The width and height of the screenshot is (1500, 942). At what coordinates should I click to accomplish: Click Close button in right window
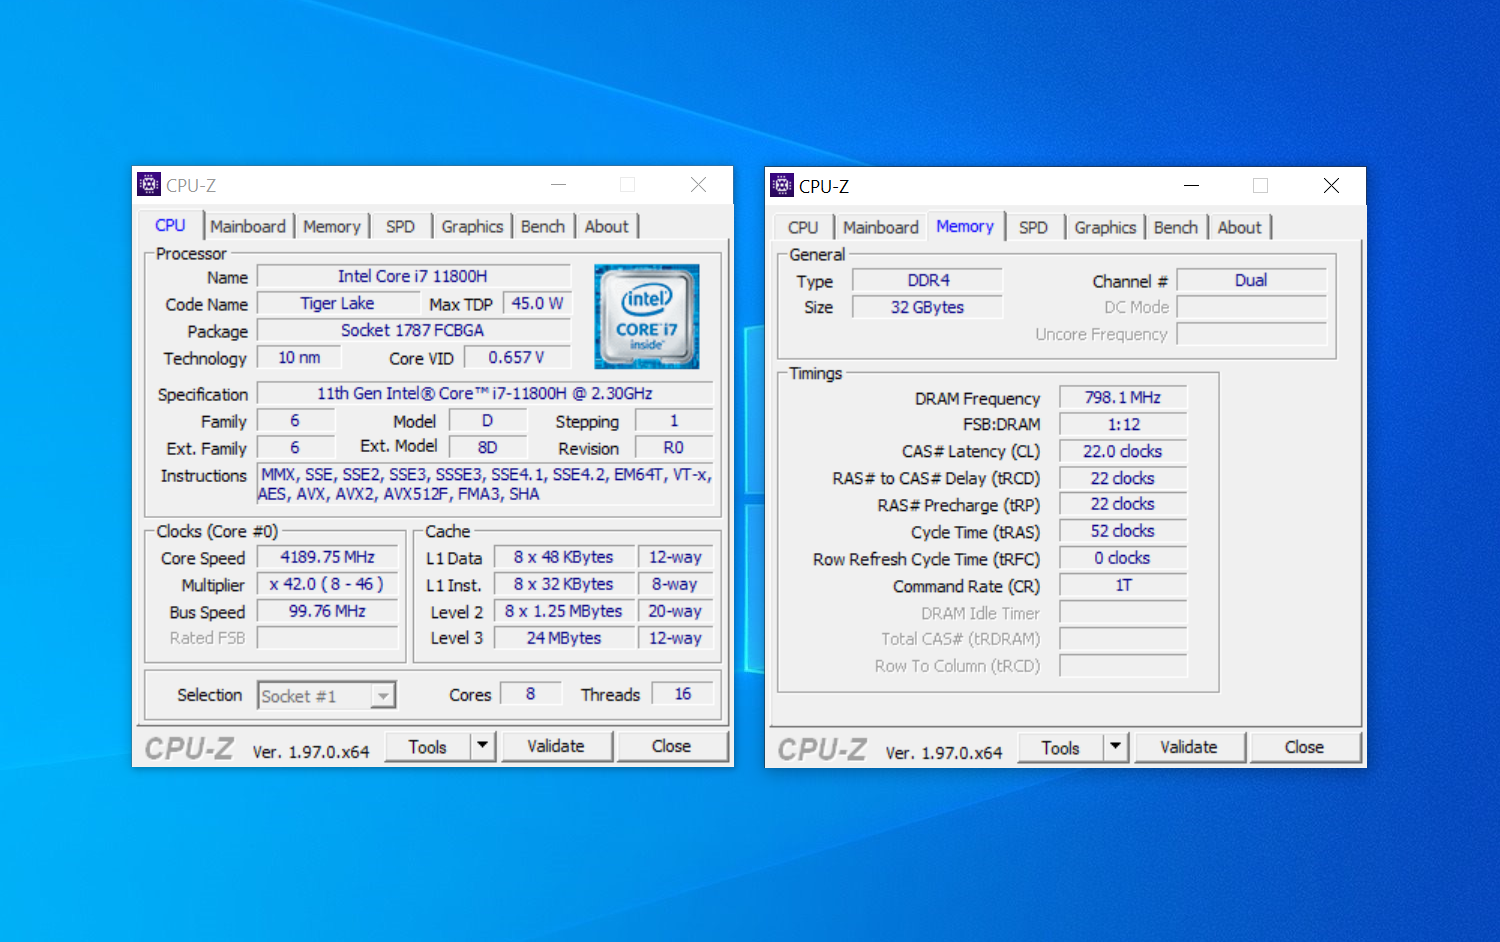coord(1305,747)
